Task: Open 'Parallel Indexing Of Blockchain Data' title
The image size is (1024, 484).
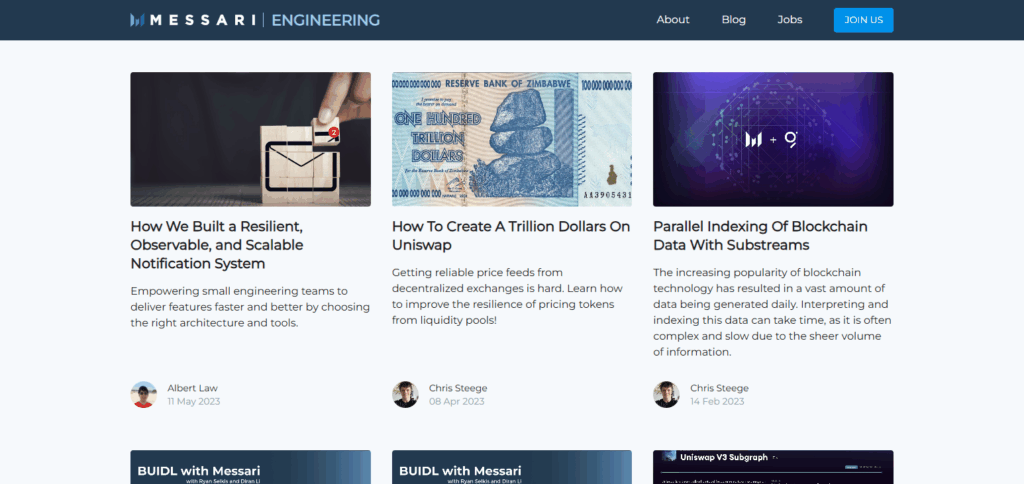Action: [x=760, y=236]
